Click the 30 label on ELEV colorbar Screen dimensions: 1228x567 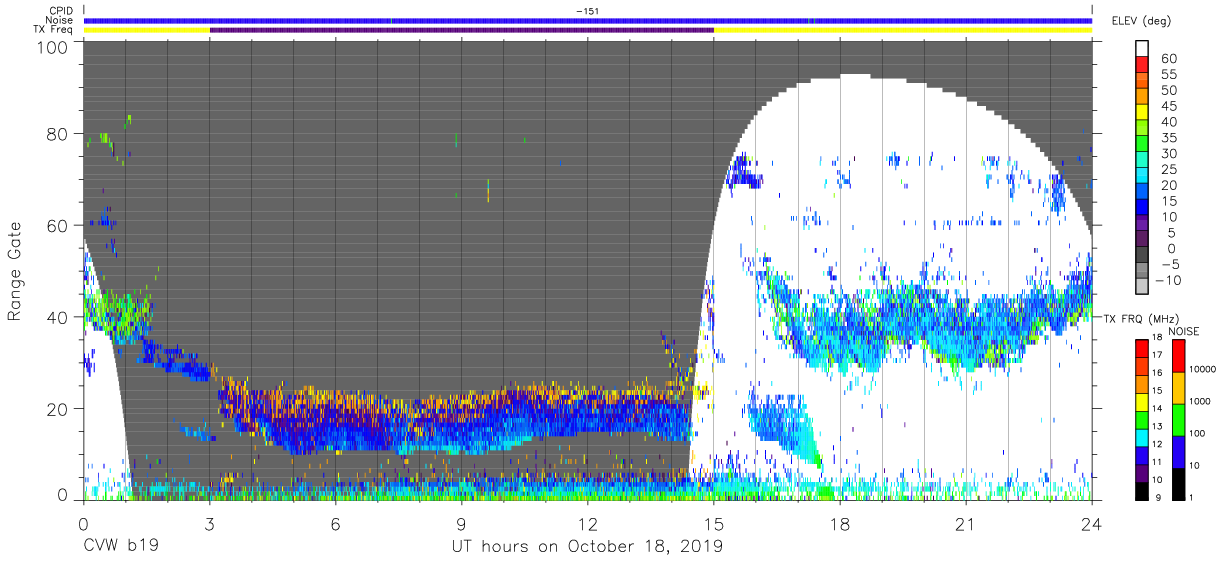click(x=1169, y=154)
